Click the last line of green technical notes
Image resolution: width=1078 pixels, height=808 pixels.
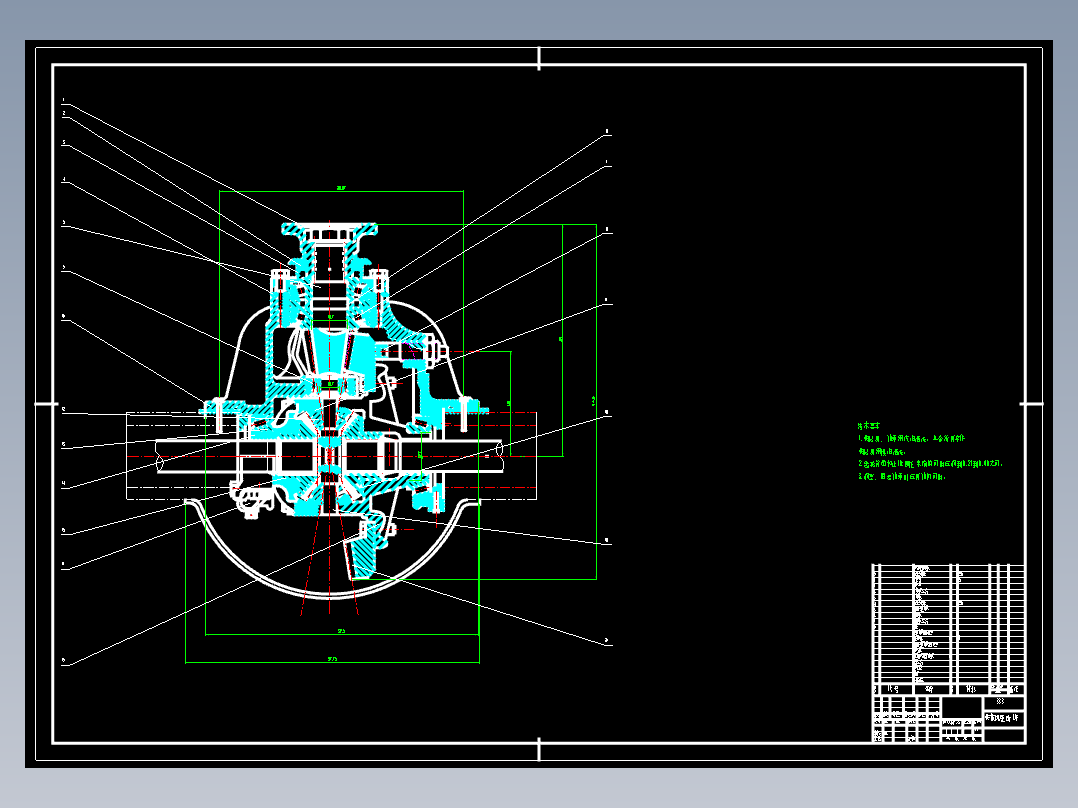click(x=901, y=477)
